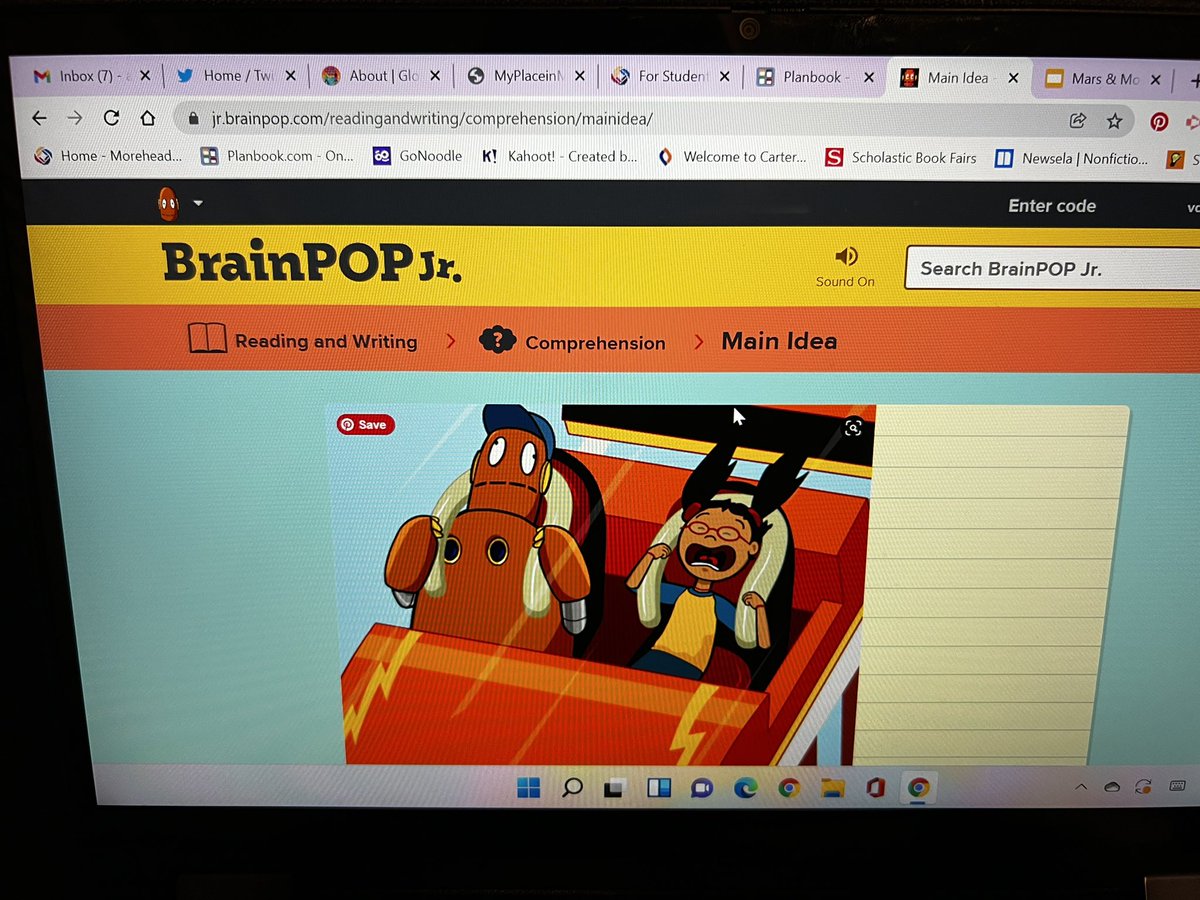Open the Windows Start menu

point(529,788)
